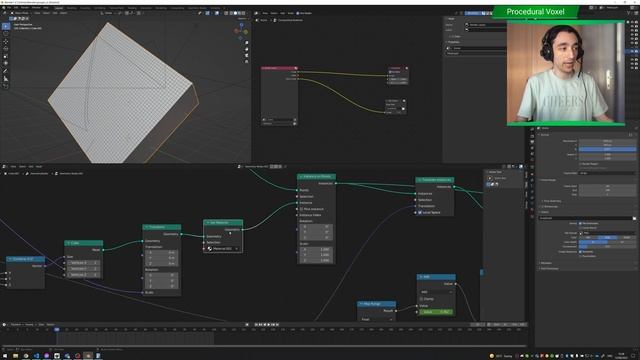Click the viewport zoom icon

pyautogui.click(x=247, y=43)
